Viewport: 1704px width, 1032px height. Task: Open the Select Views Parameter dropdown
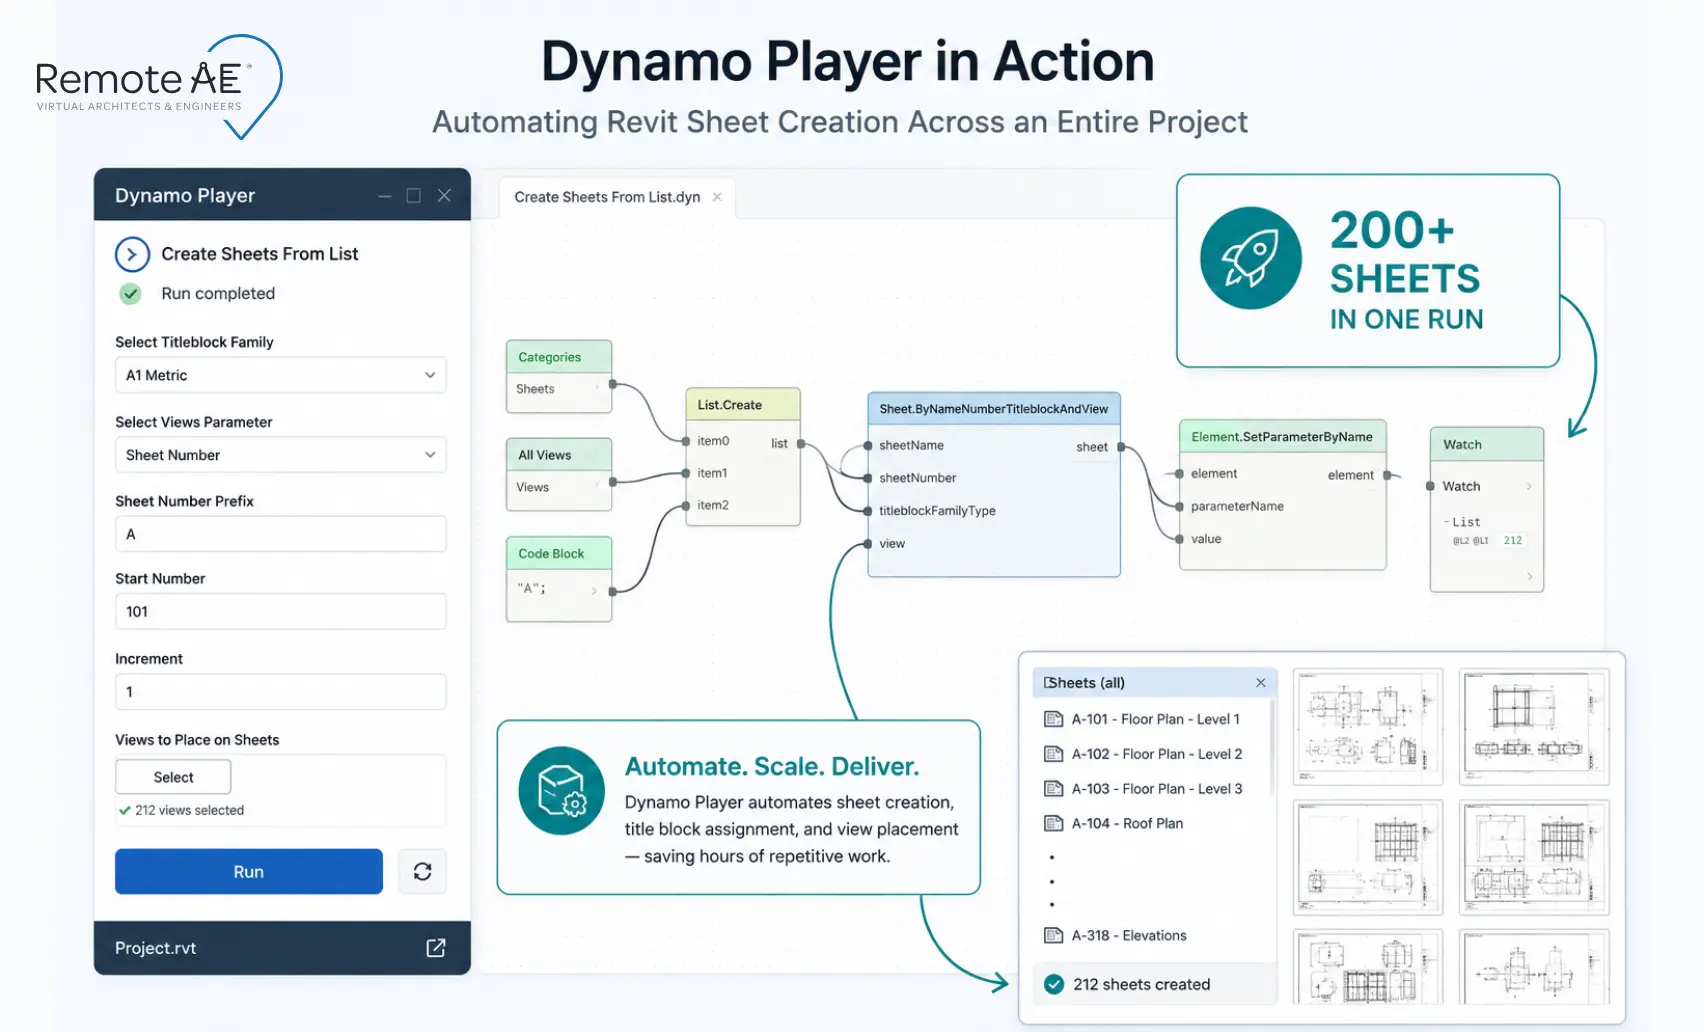pyautogui.click(x=281, y=455)
